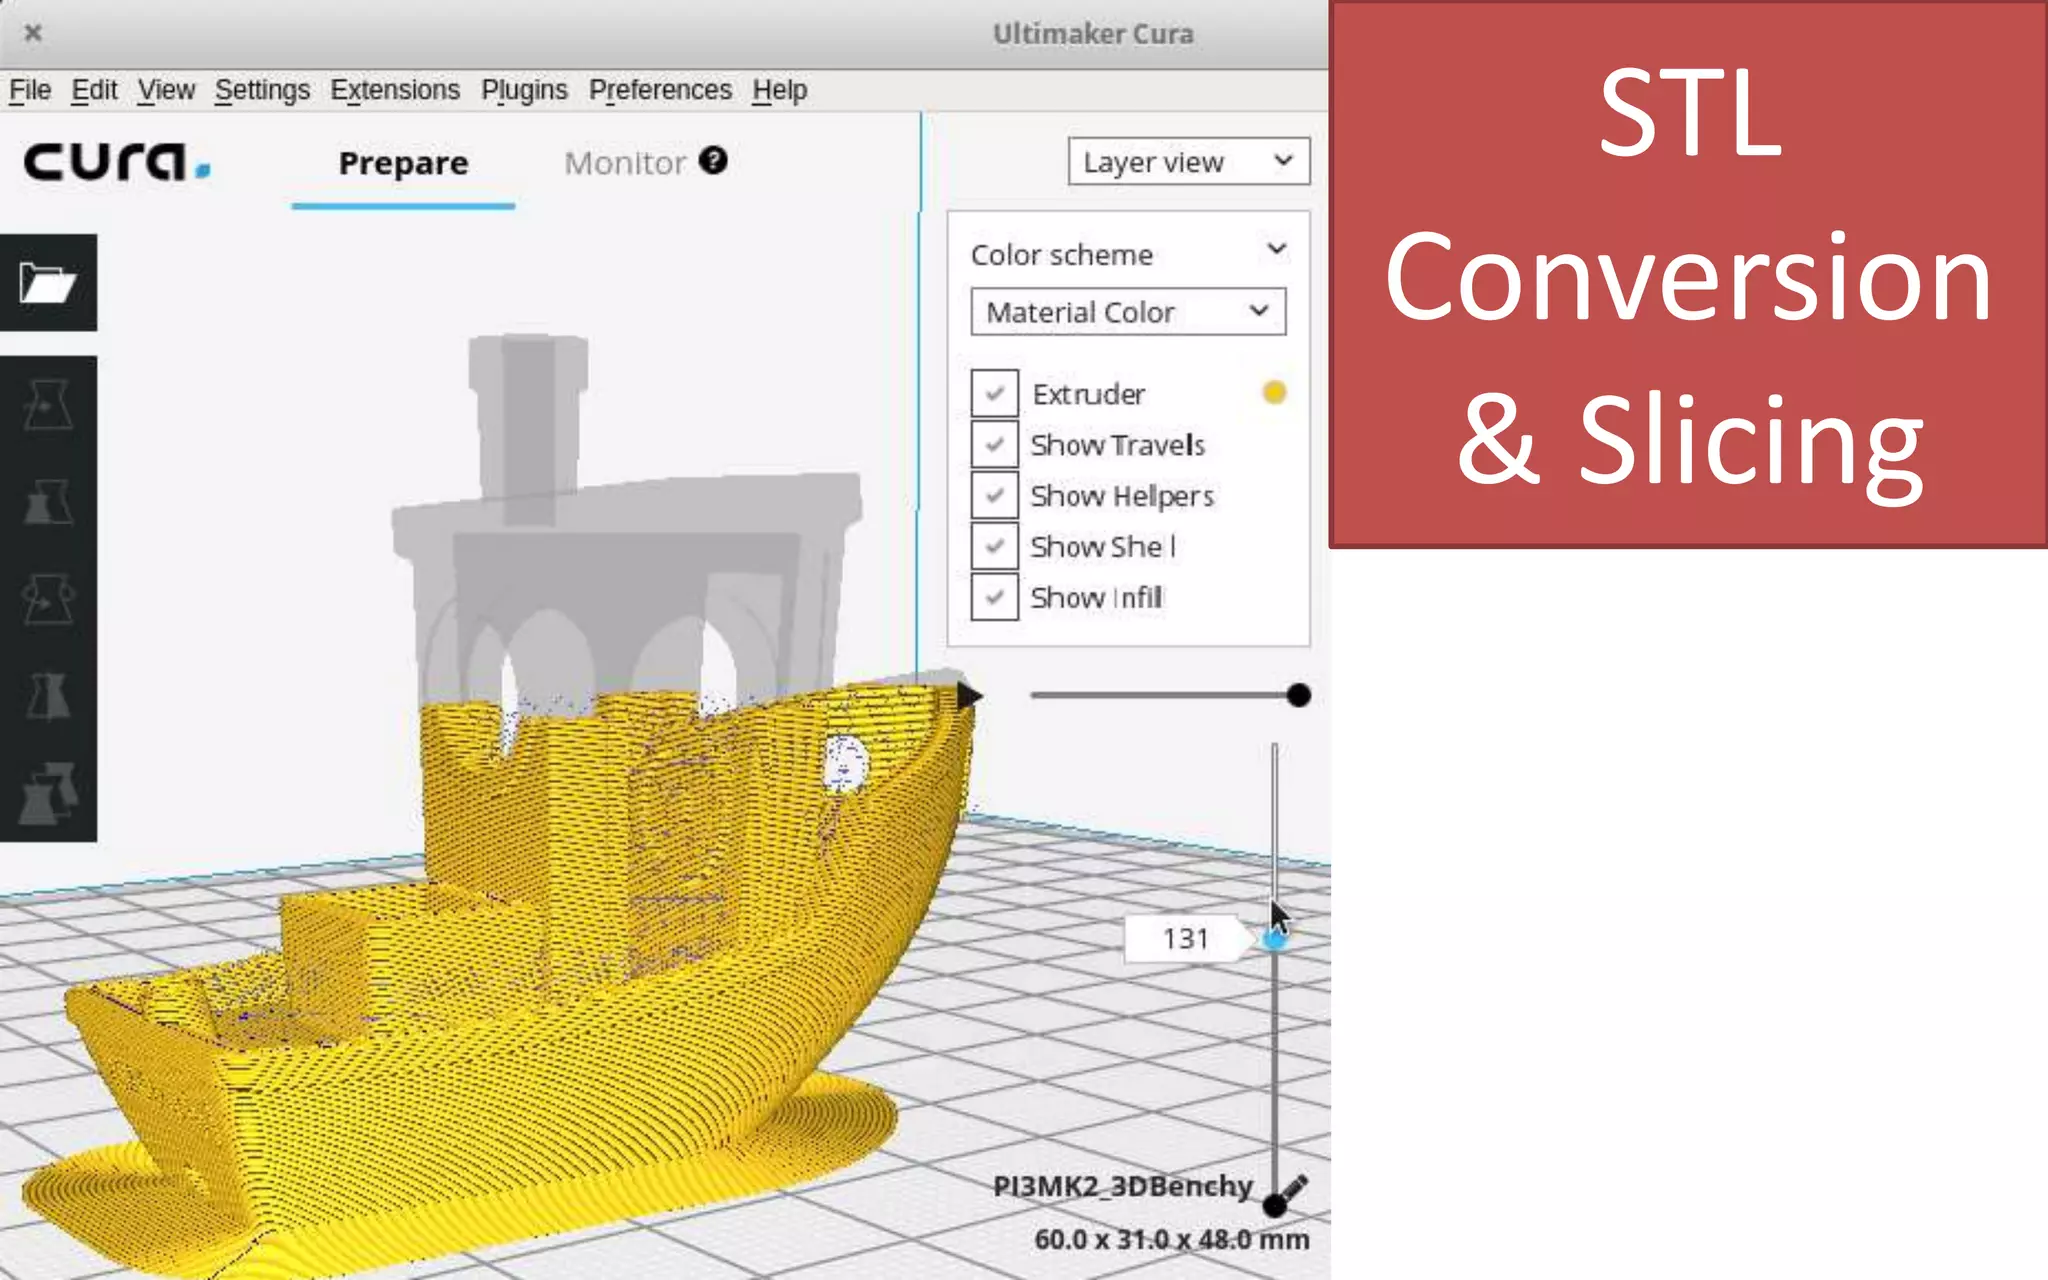Toggle the Show Shell checkbox
Image resolution: width=2048 pixels, height=1280 pixels.
[x=995, y=546]
